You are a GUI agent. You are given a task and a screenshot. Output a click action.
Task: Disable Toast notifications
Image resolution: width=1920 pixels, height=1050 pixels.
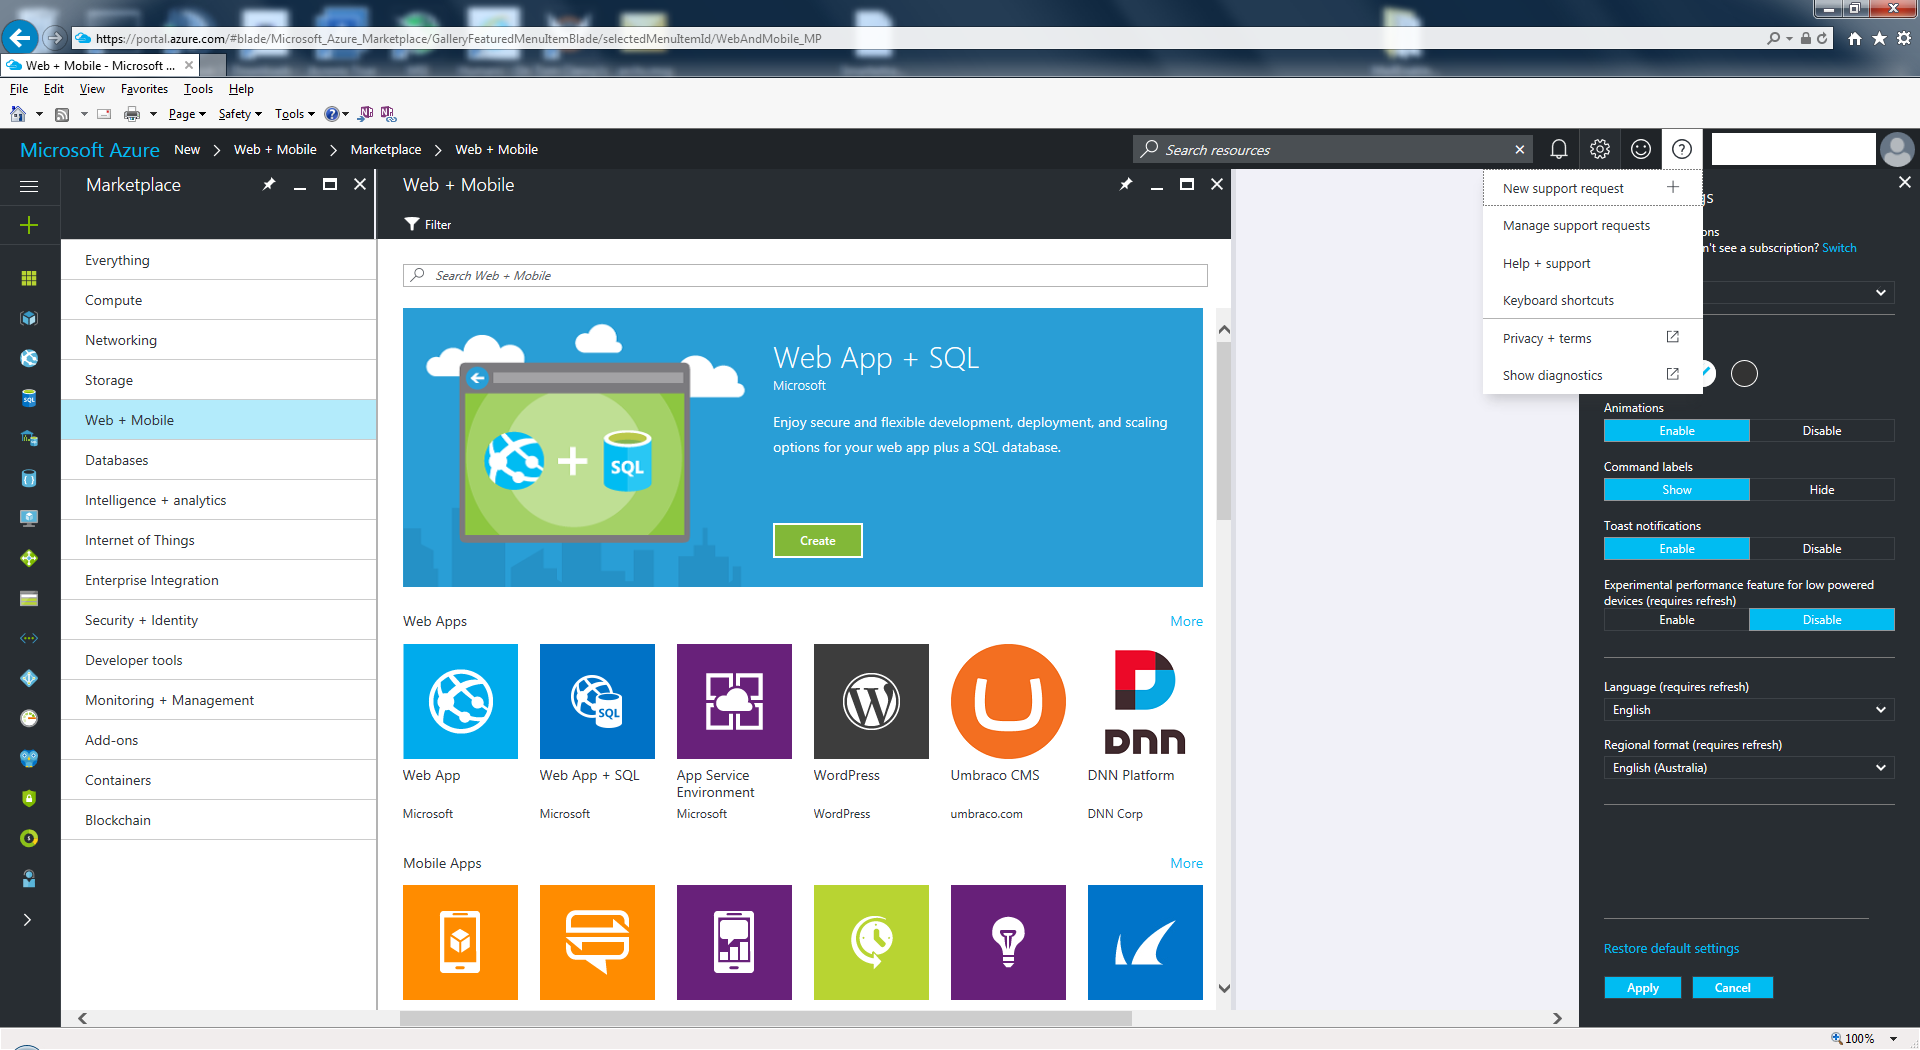(1822, 549)
